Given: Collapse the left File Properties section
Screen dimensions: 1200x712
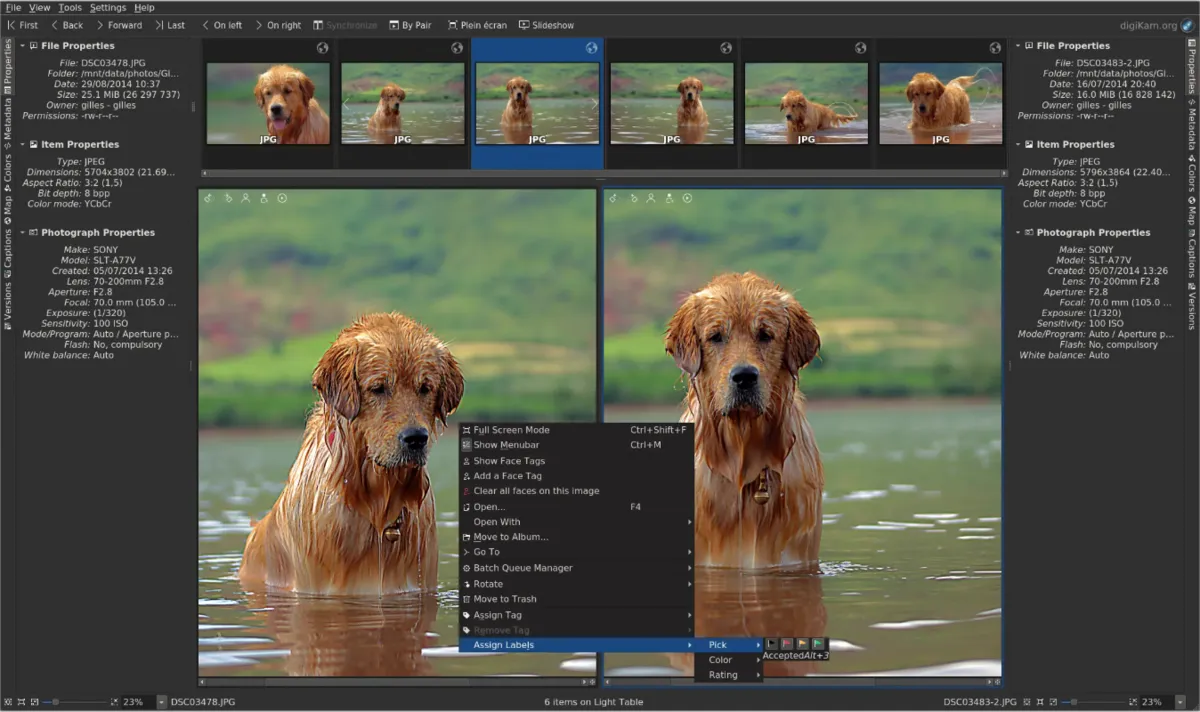Looking at the screenshot, I should pos(22,46).
